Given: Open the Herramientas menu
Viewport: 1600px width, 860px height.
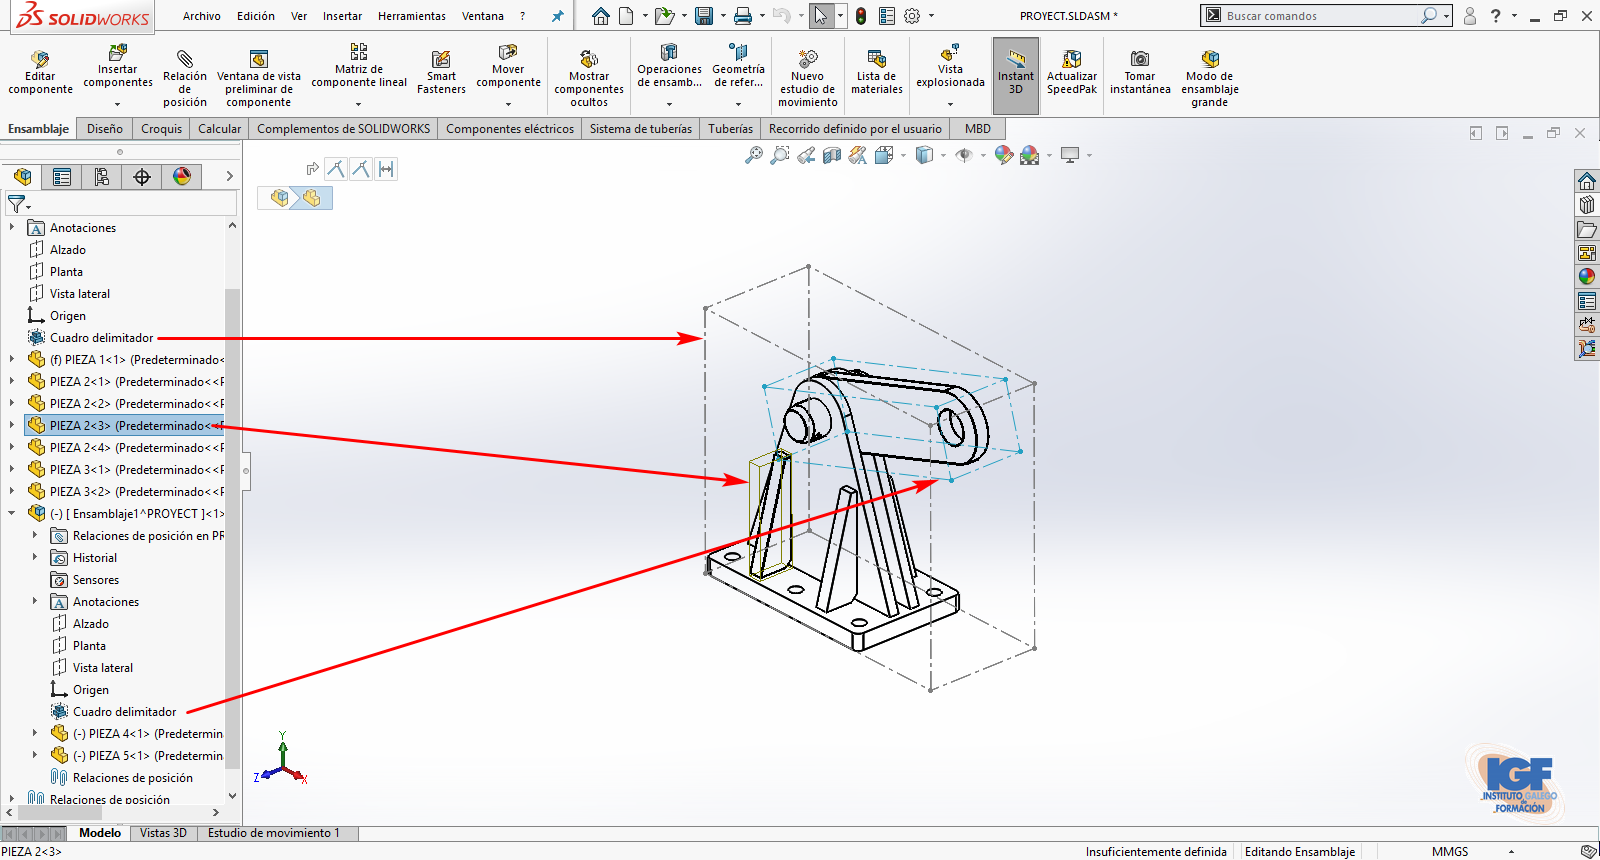Looking at the screenshot, I should point(411,16).
